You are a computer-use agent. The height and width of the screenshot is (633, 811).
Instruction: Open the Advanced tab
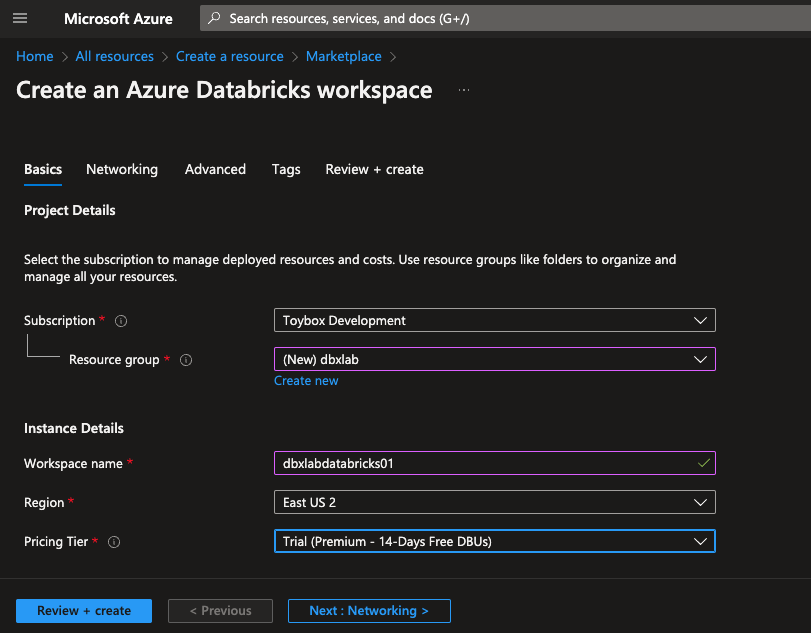[x=215, y=170]
